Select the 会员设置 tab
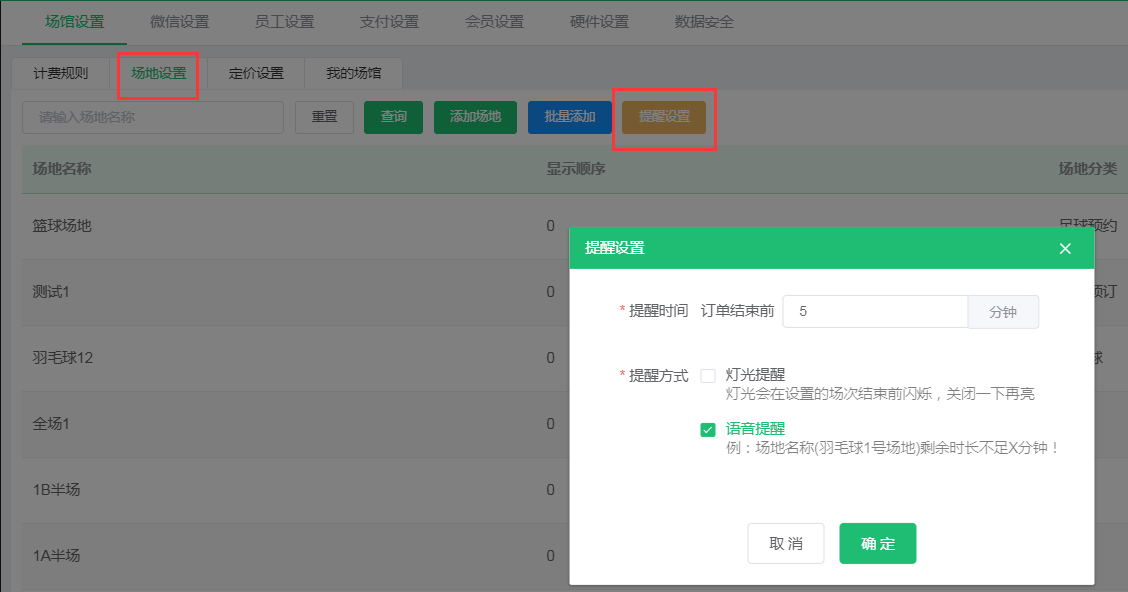This screenshot has height=592, width=1128. point(495,22)
